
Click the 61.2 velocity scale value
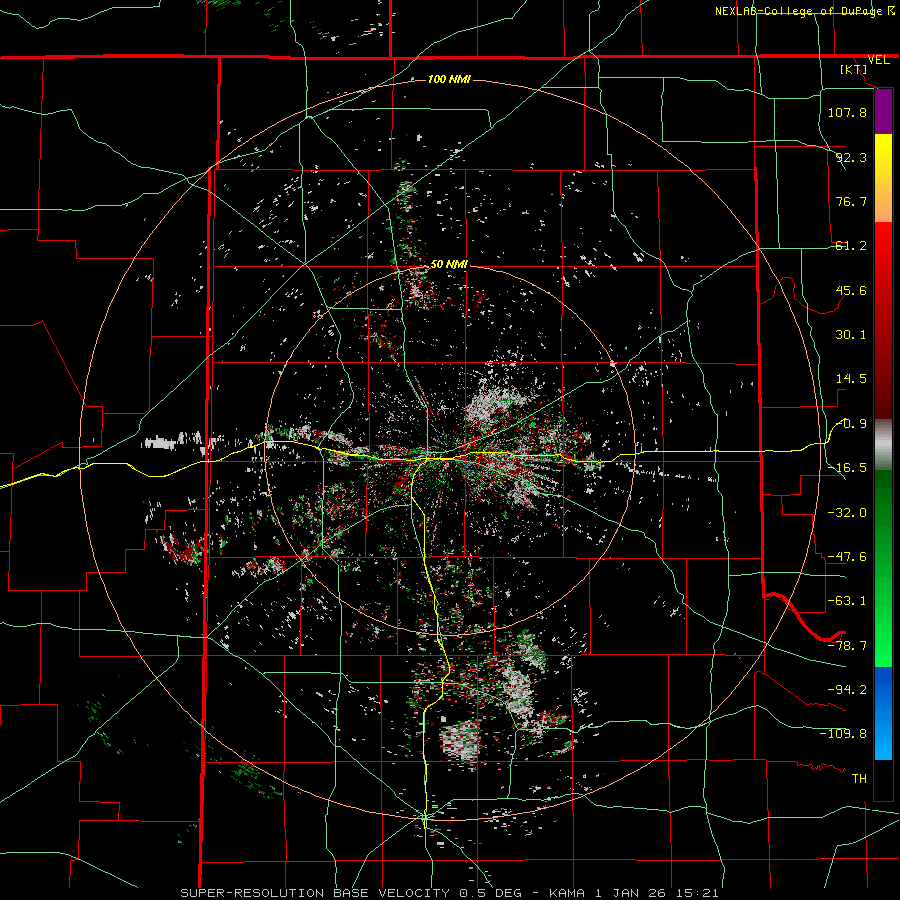click(851, 246)
